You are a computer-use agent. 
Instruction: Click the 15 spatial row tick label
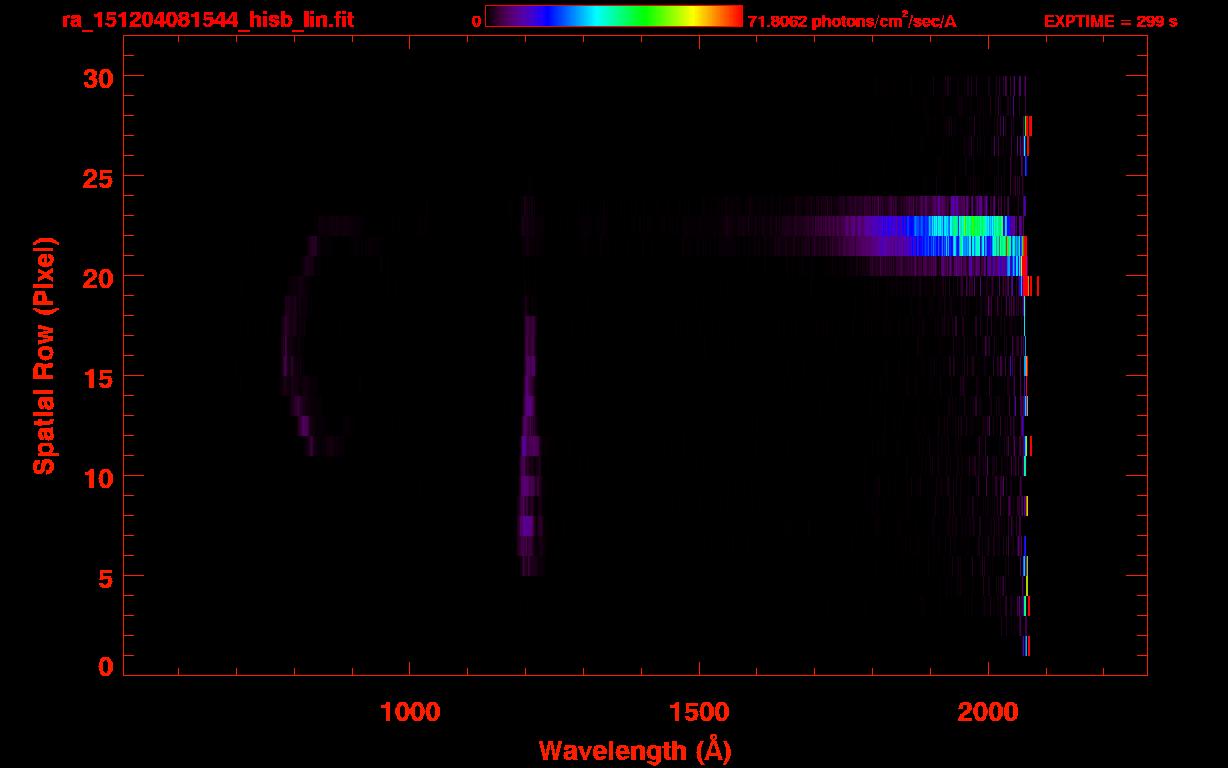tap(97, 377)
